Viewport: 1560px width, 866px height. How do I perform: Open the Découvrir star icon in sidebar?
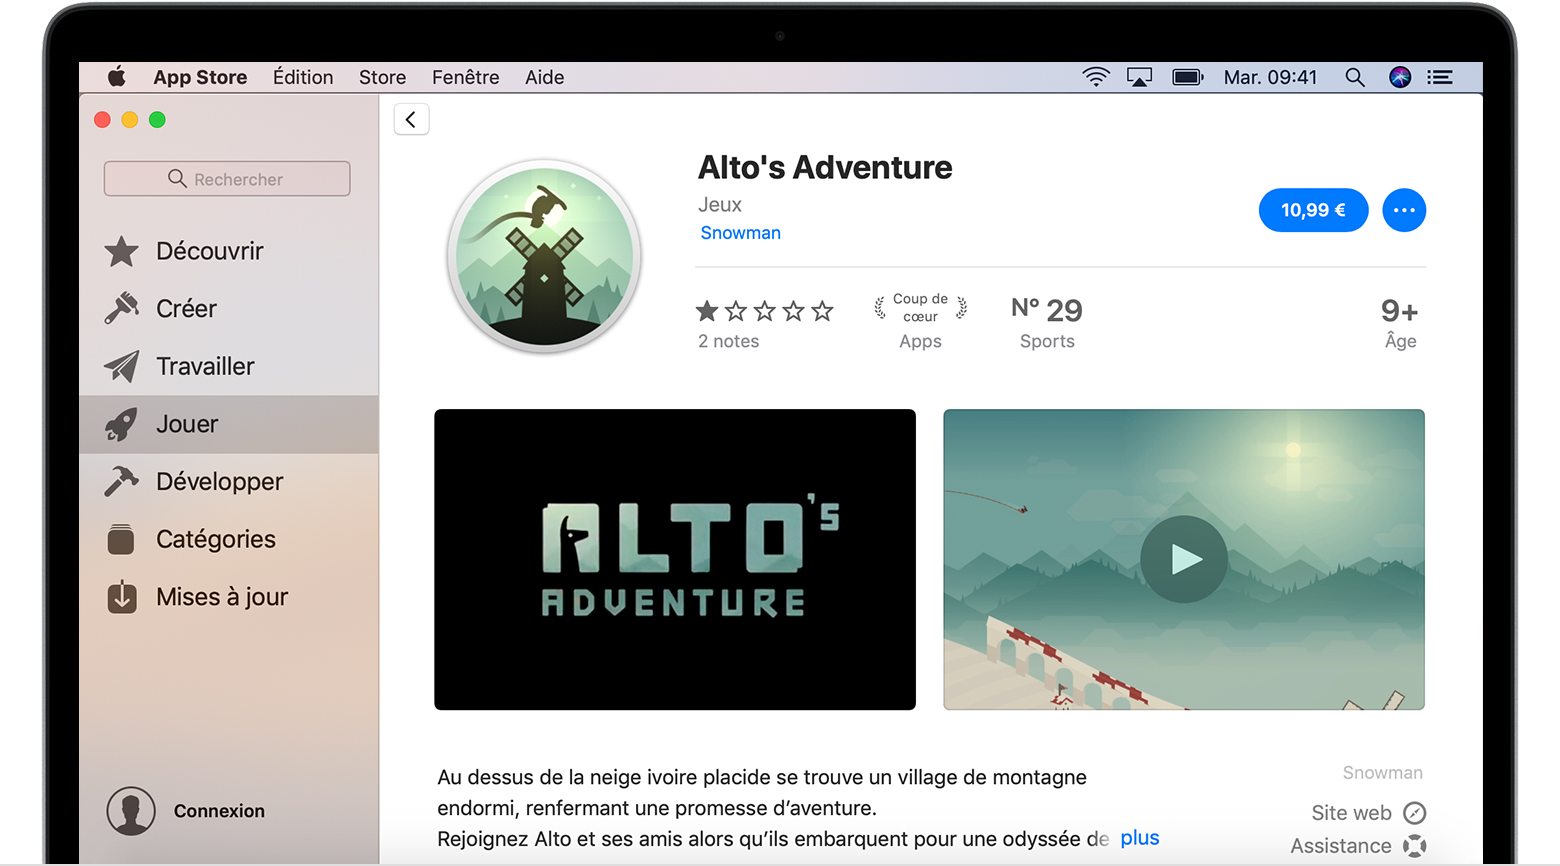pyautogui.click(x=122, y=251)
